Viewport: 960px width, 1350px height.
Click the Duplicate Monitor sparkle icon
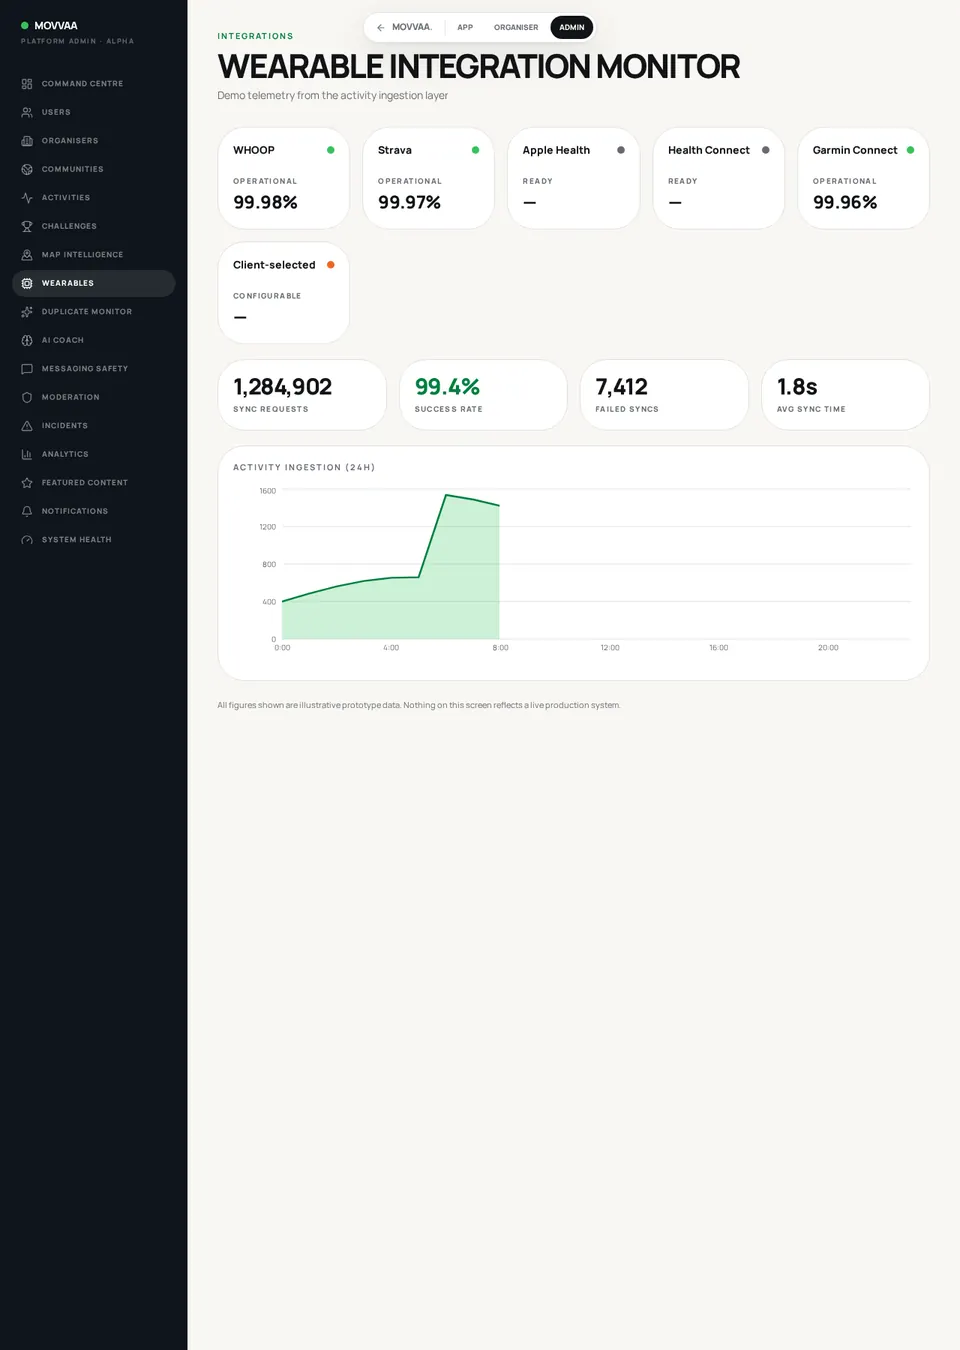point(27,312)
